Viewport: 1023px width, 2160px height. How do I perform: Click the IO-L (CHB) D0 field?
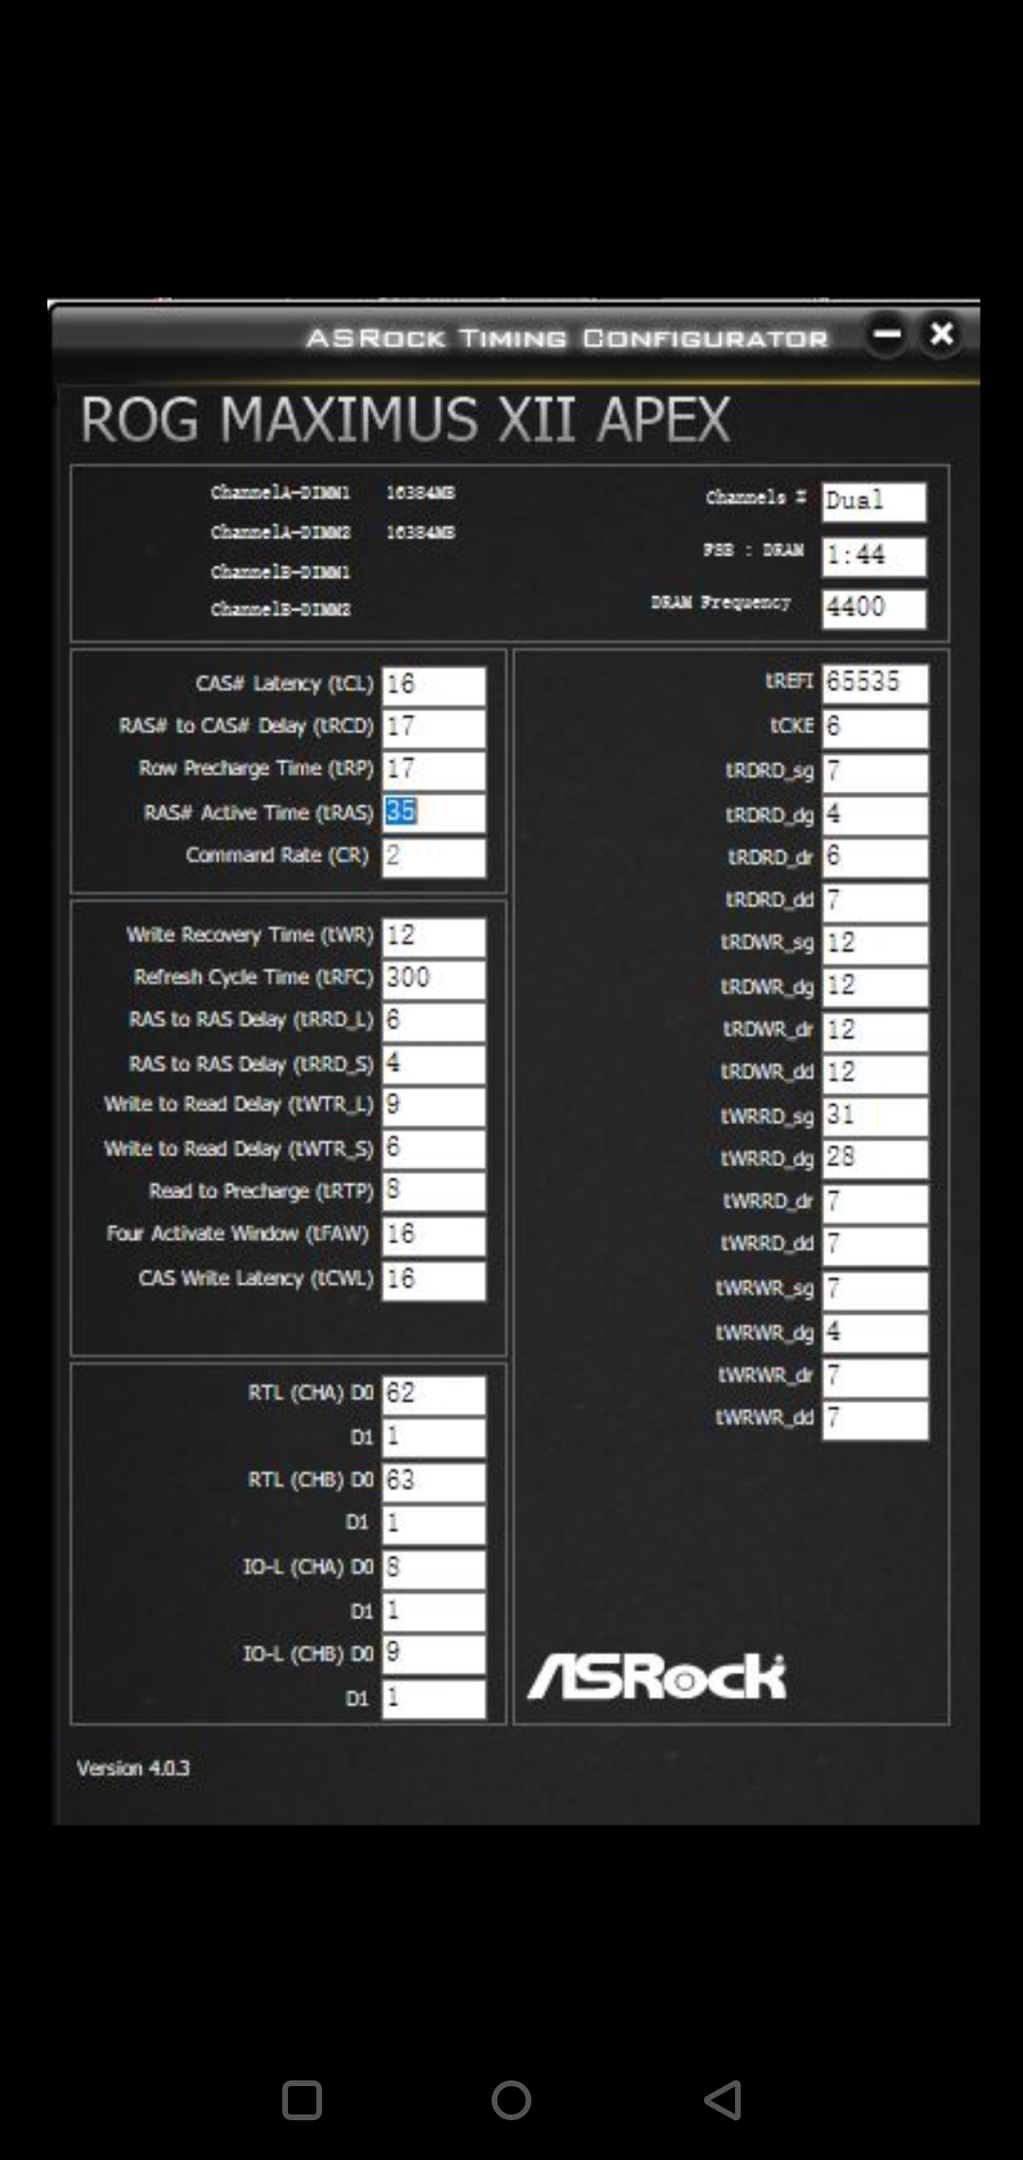click(x=434, y=1654)
